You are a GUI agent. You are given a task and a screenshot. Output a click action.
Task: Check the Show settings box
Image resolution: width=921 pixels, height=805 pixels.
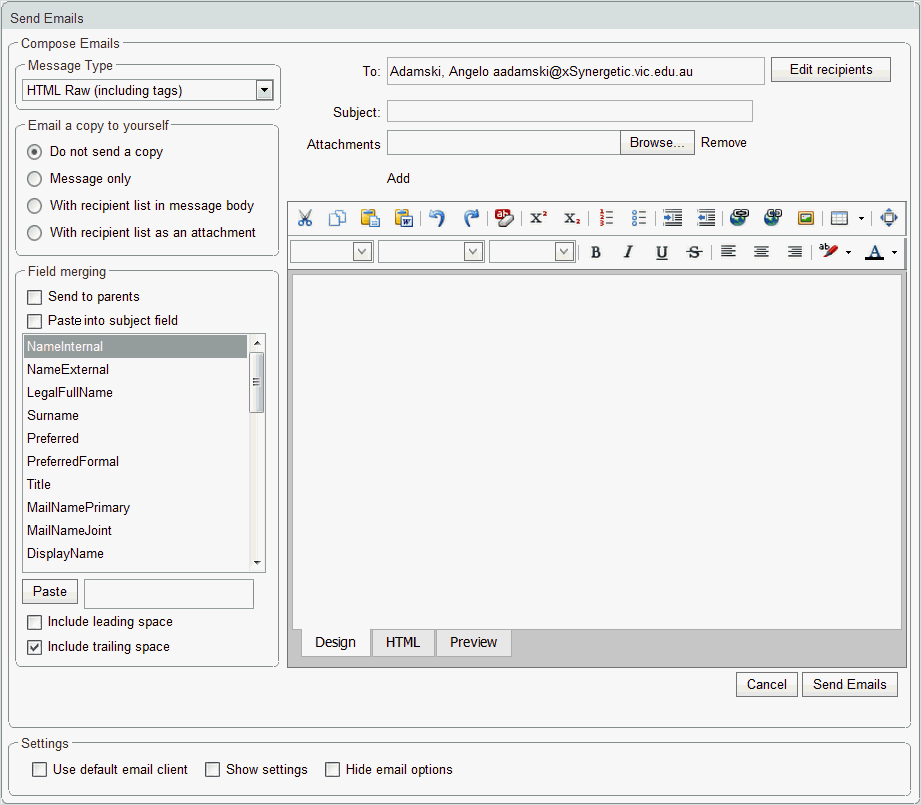(213, 770)
